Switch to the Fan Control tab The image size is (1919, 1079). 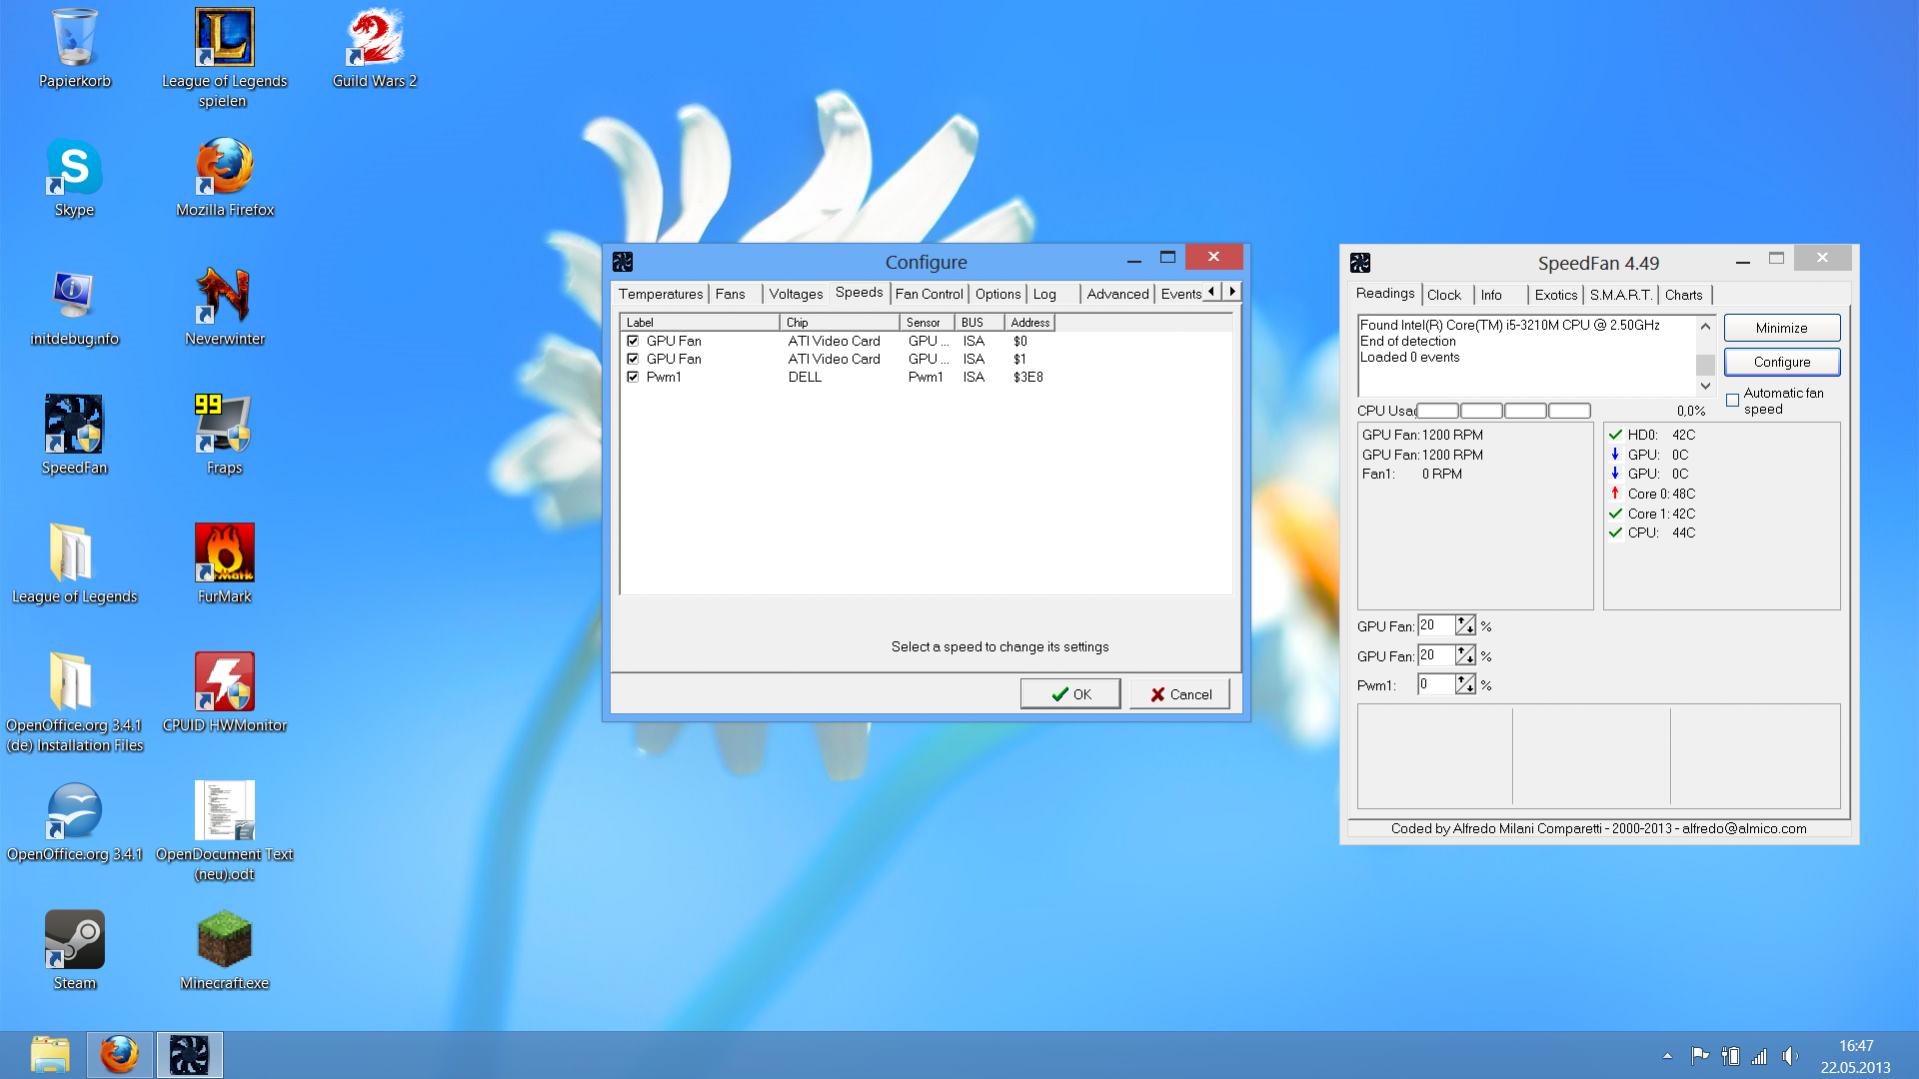(929, 294)
